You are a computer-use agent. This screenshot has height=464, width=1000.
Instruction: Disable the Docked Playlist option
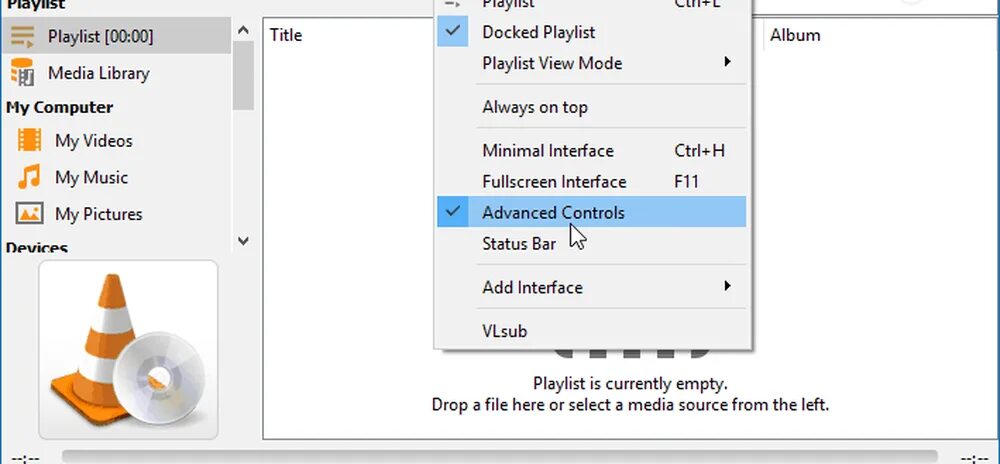pos(538,32)
